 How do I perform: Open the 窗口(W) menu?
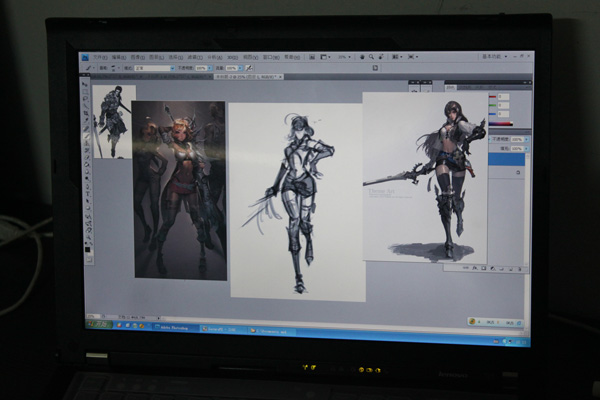click(x=271, y=57)
